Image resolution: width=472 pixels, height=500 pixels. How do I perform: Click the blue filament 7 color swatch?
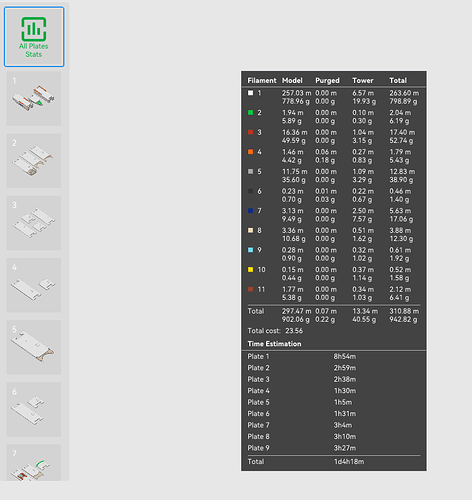pyautogui.click(x=250, y=211)
